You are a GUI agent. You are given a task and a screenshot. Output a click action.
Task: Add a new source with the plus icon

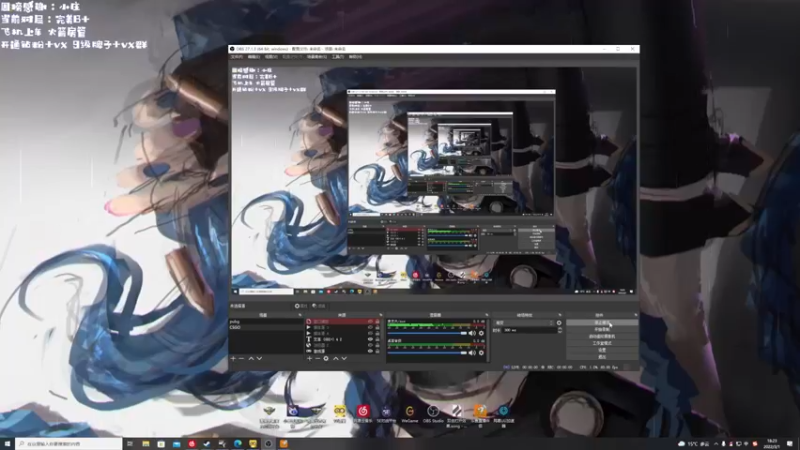pos(310,358)
